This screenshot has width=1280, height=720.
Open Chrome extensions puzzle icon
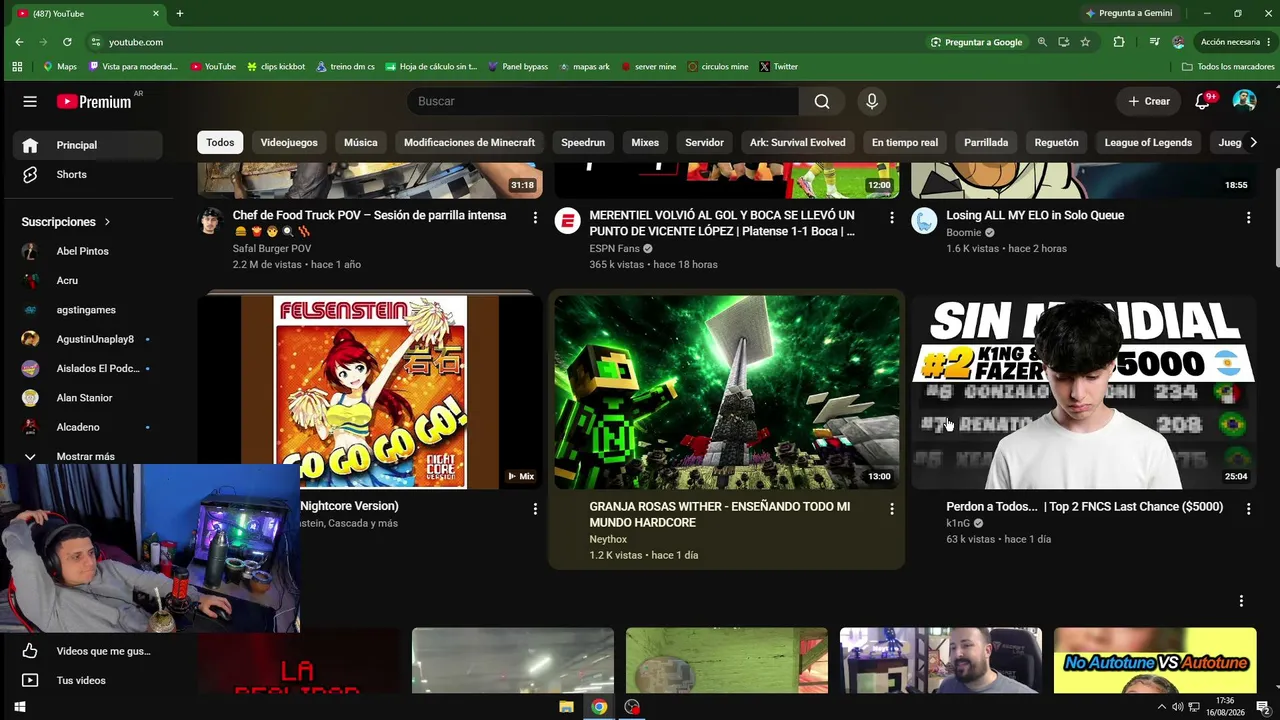click(1119, 42)
